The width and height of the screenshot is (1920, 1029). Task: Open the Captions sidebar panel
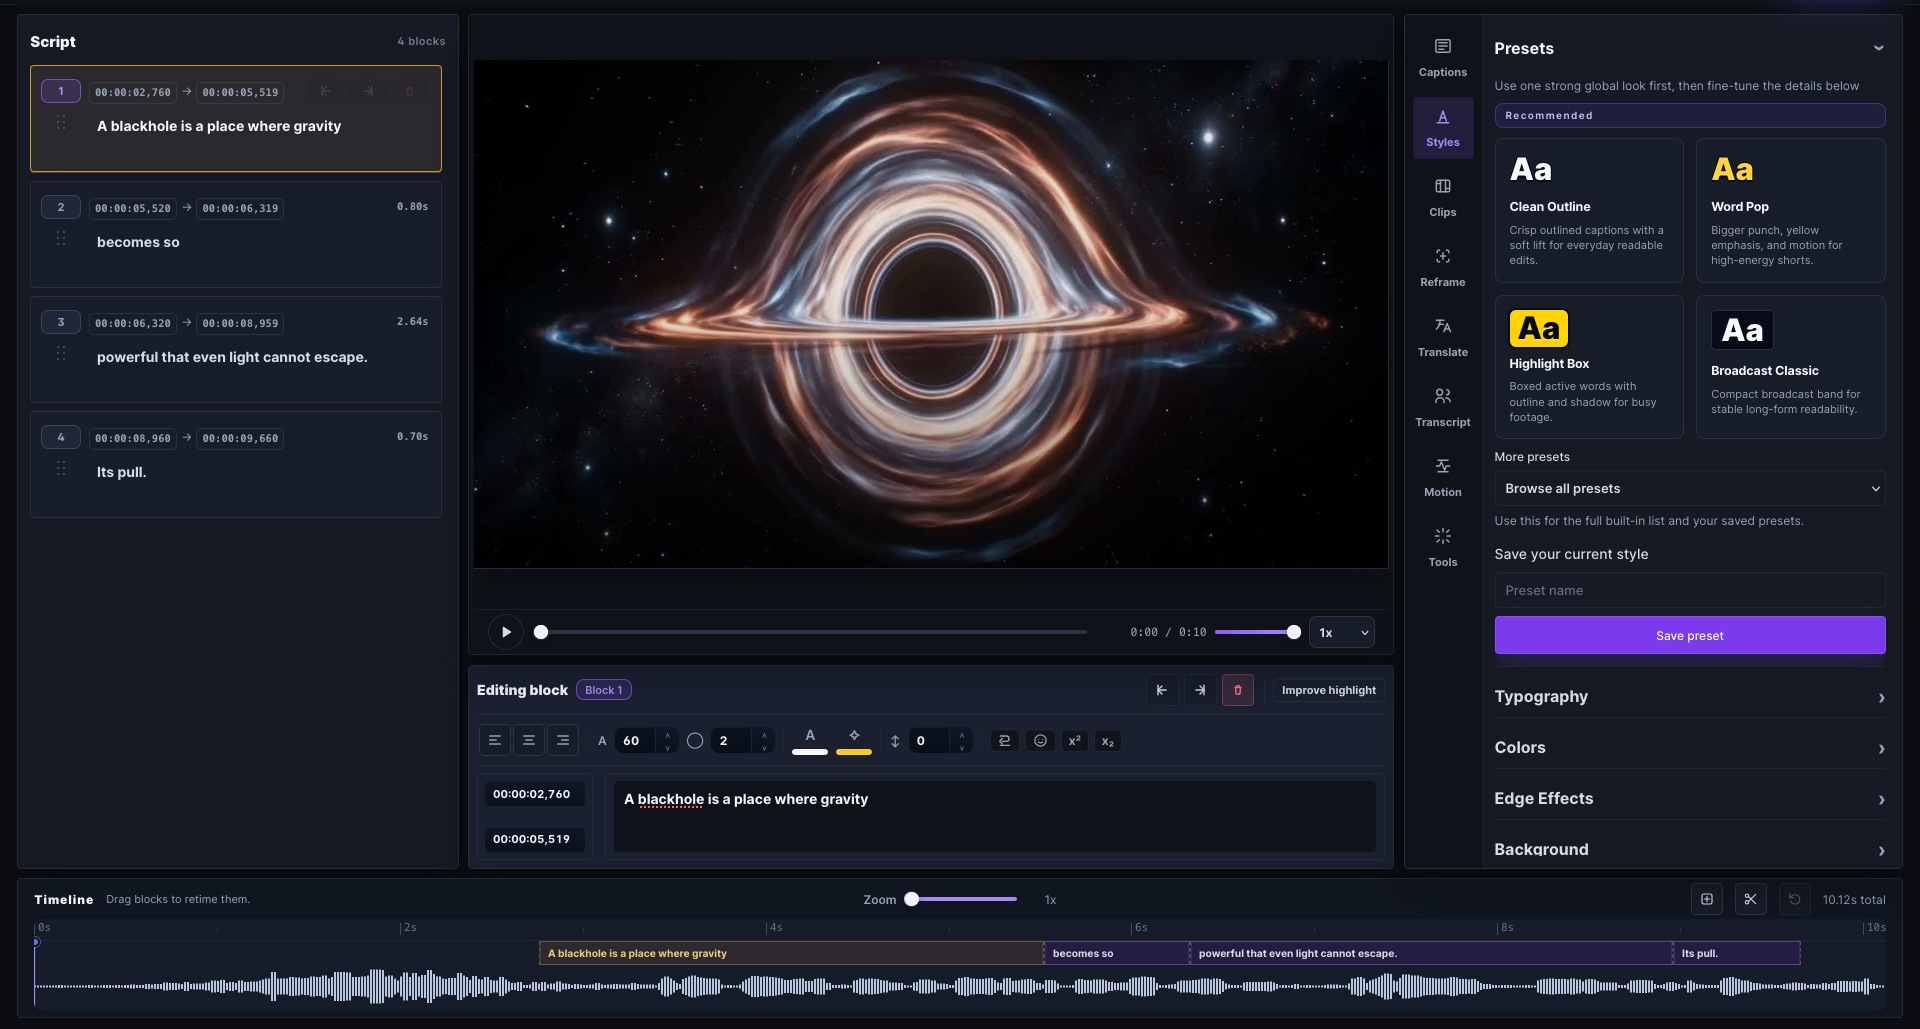click(1442, 58)
